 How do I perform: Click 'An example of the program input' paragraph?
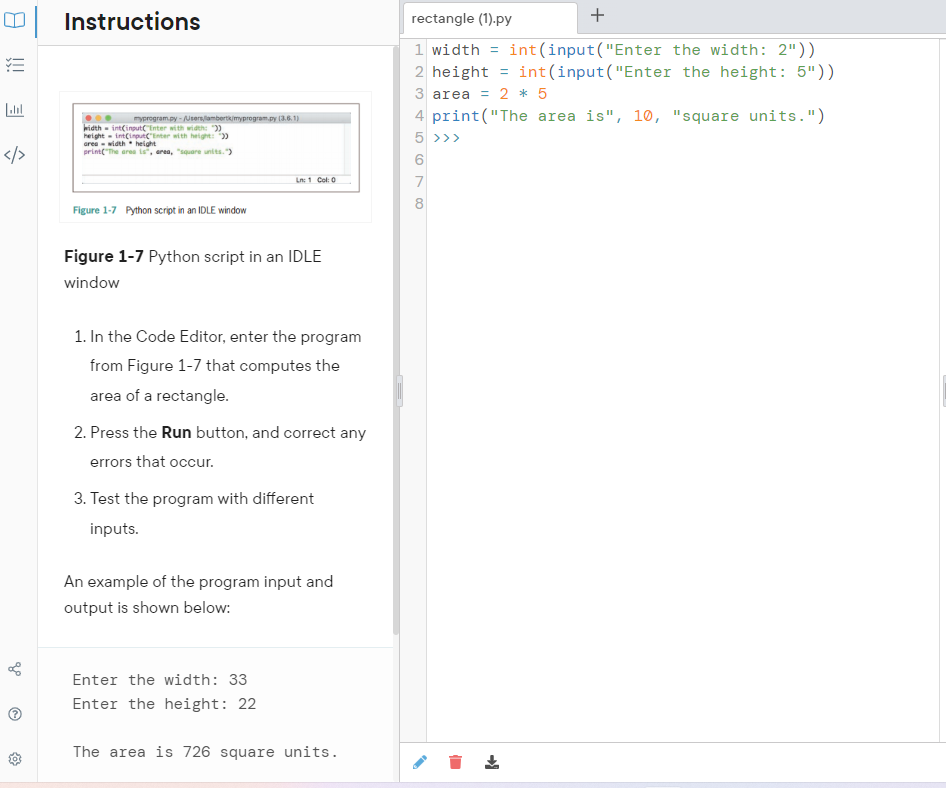coord(198,594)
